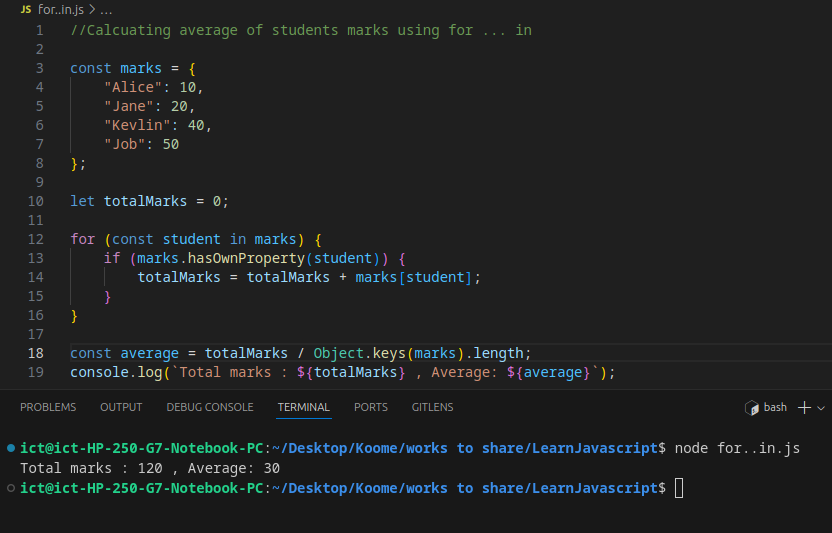Create a new terminal with plus icon
Screen dimensions: 832x533
(x=804, y=407)
